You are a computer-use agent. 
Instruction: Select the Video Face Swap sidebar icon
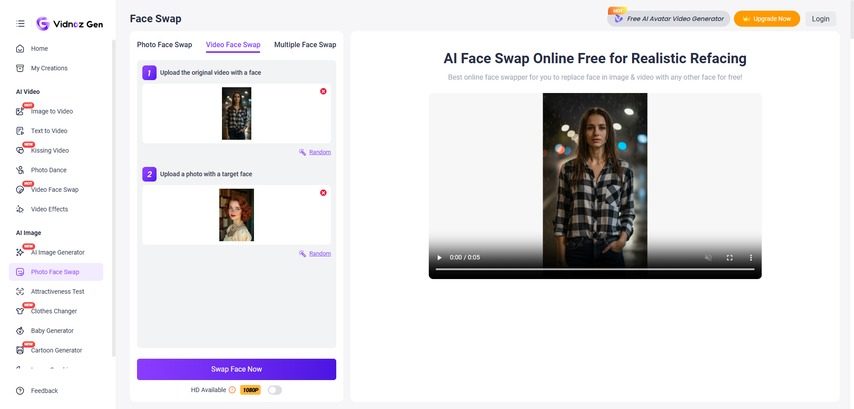(20, 190)
